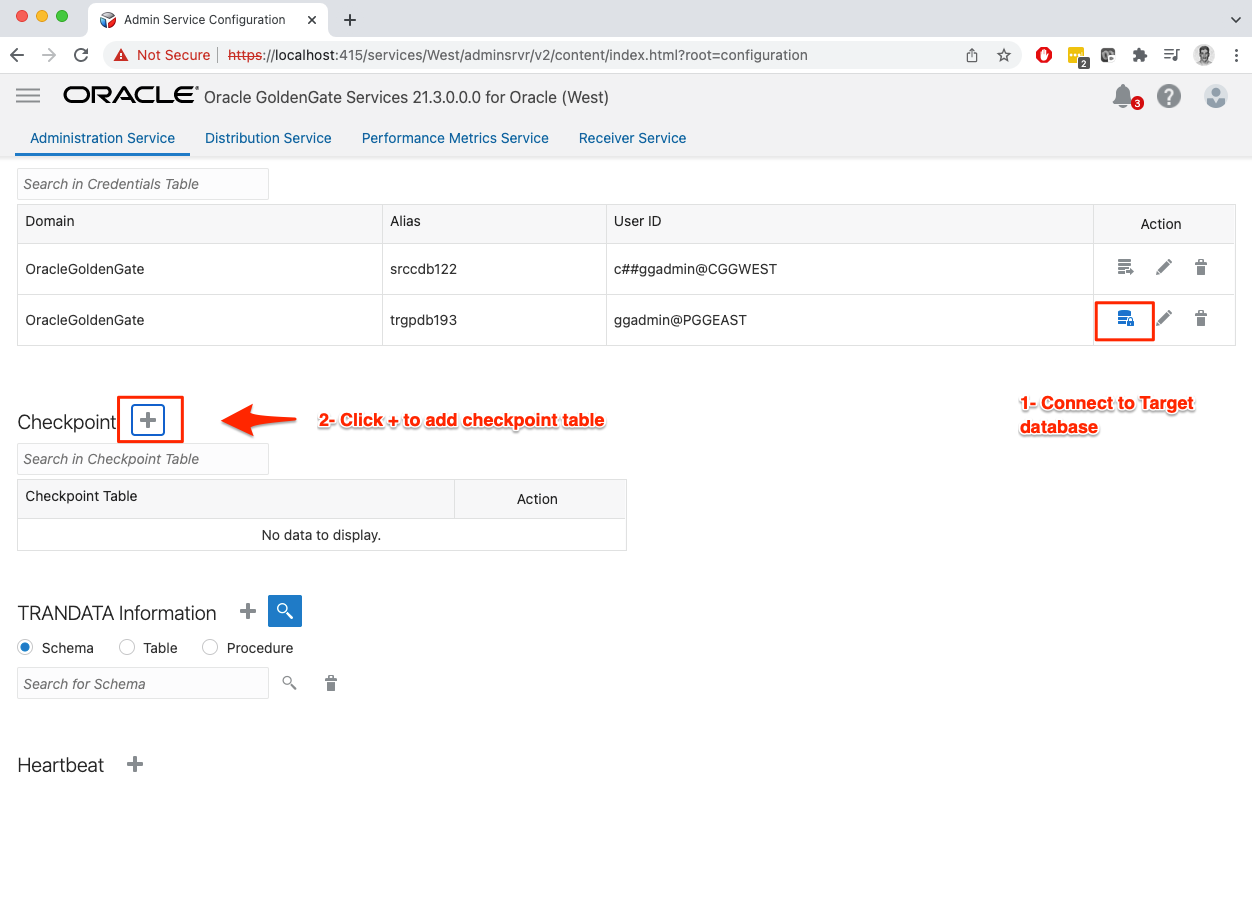Viewport: 1252px width, 907px height.
Task: Click the blue TRANDATA search button
Action: 285,611
